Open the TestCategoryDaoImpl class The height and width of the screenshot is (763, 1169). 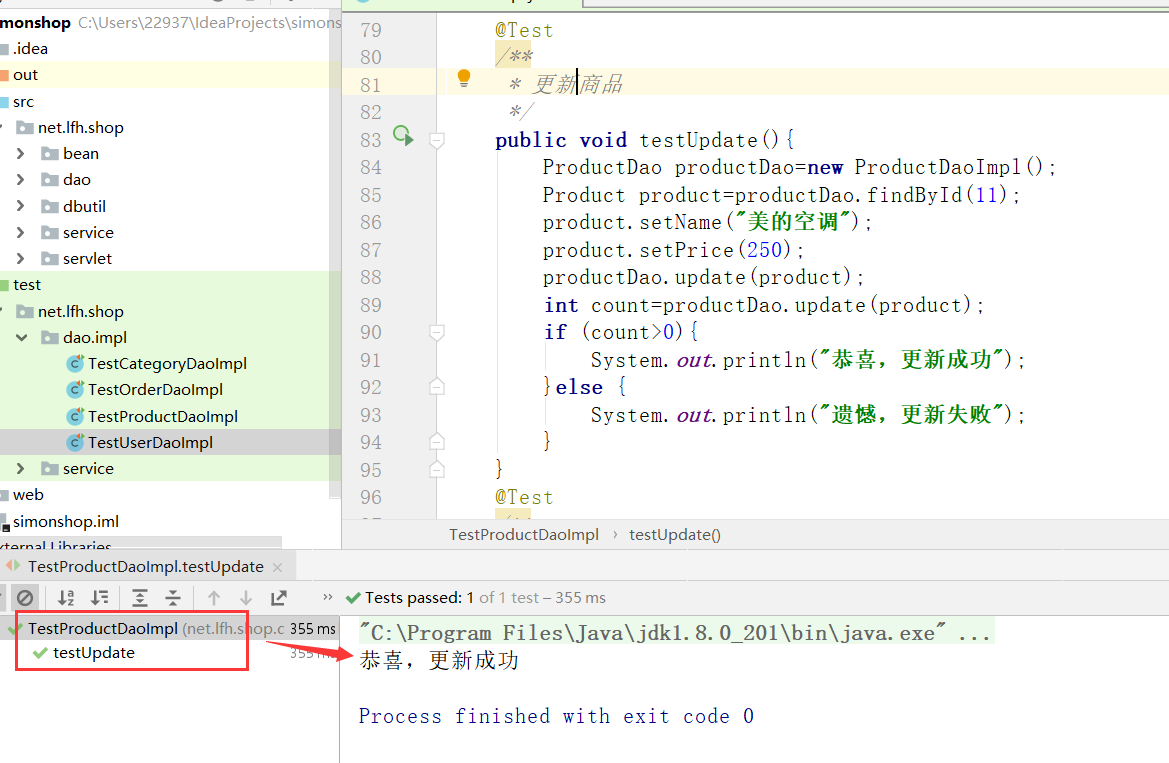click(167, 364)
